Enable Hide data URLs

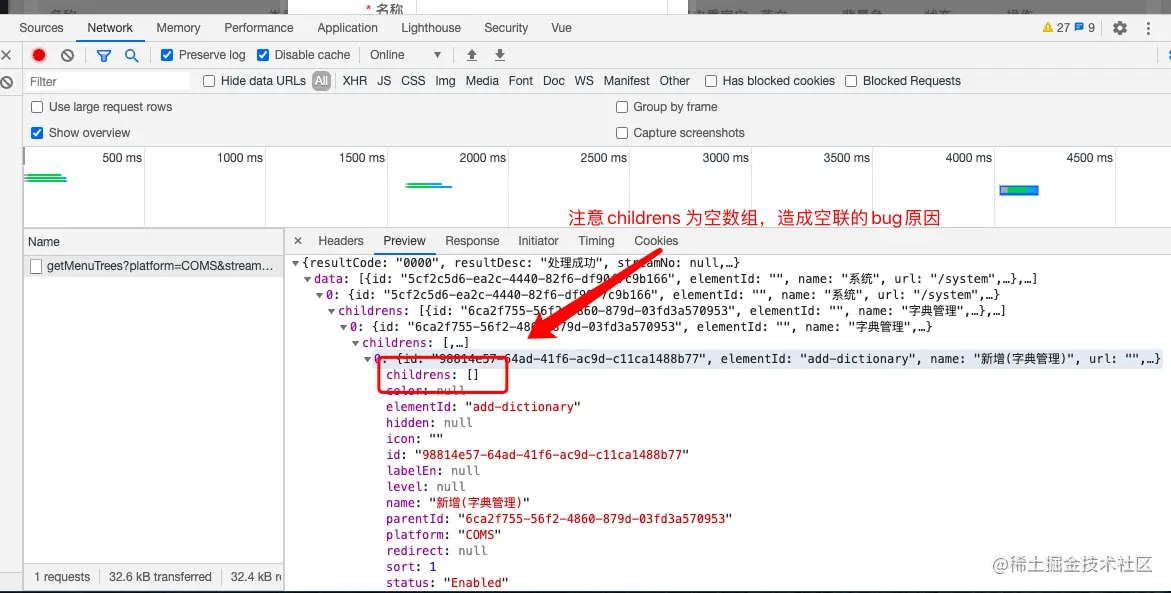point(209,81)
